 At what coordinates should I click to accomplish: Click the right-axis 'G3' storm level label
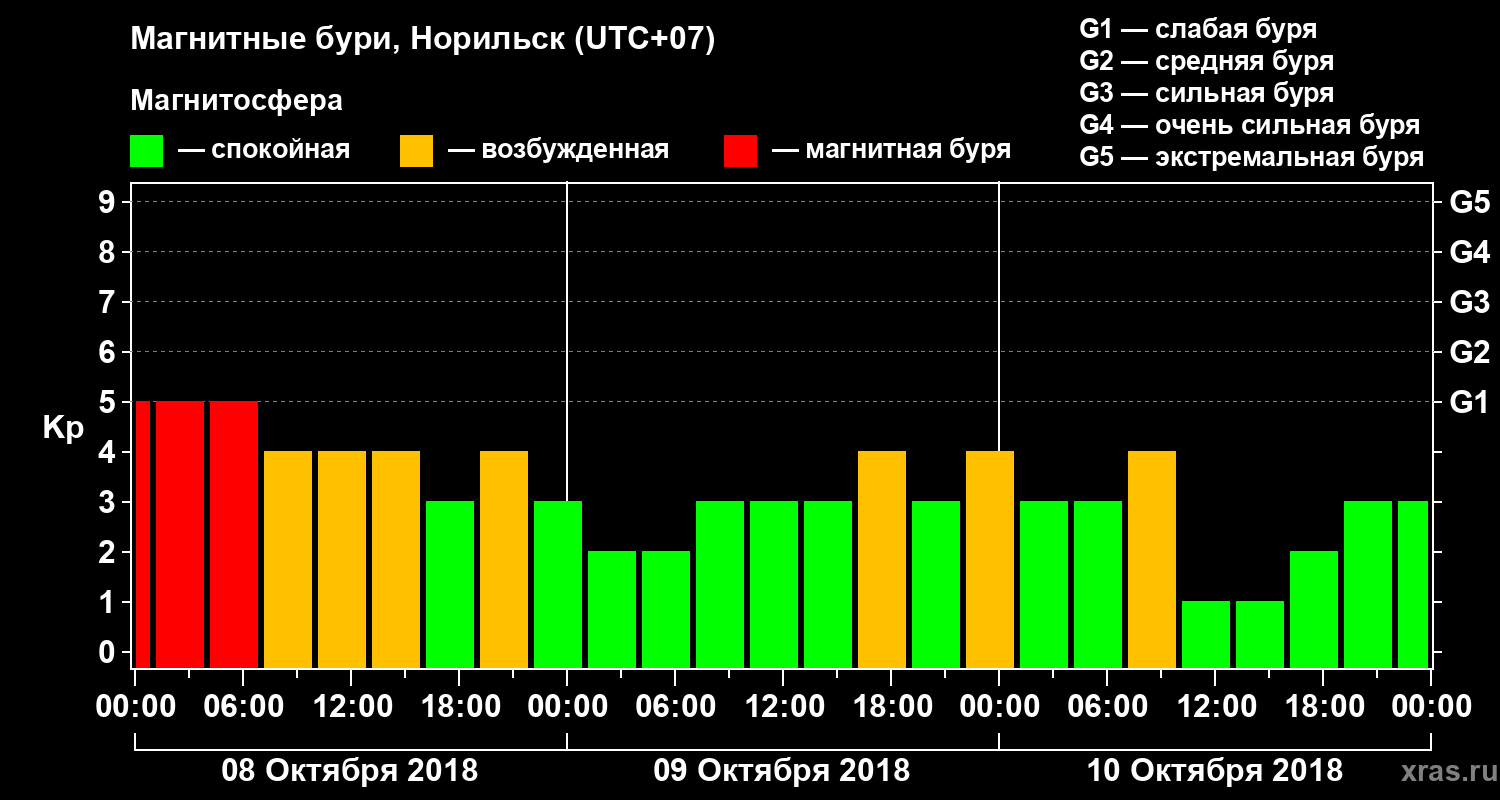click(1469, 302)
